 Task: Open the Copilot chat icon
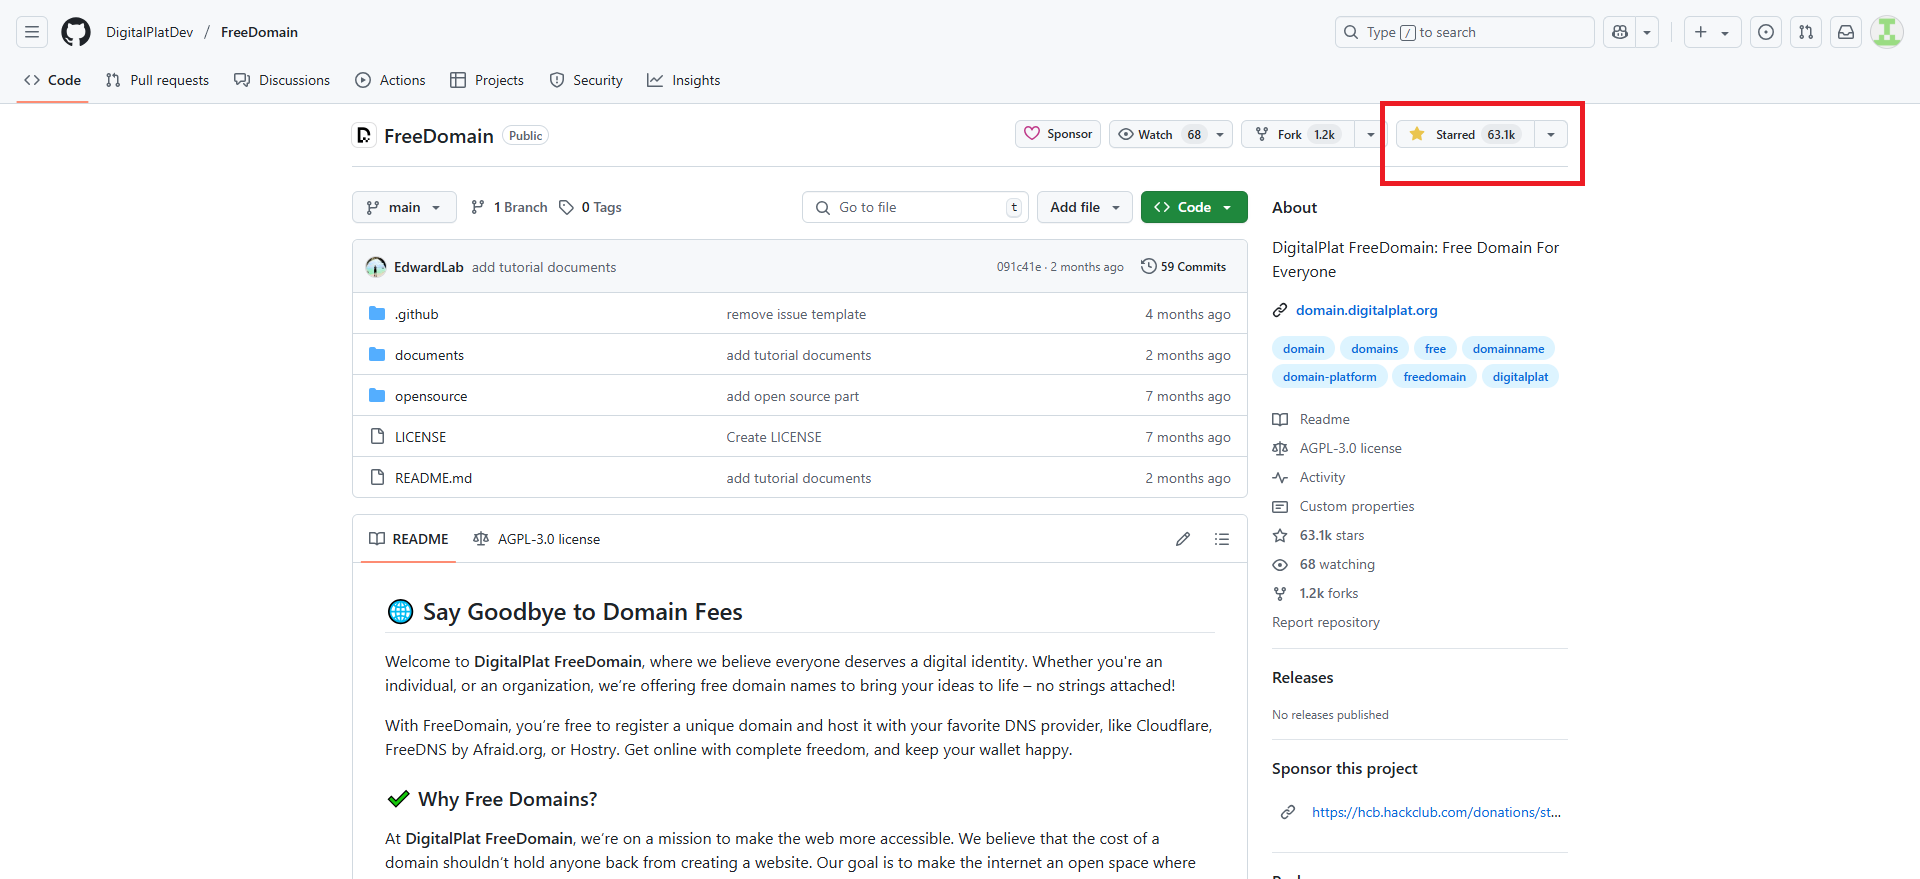point(1620,32)
